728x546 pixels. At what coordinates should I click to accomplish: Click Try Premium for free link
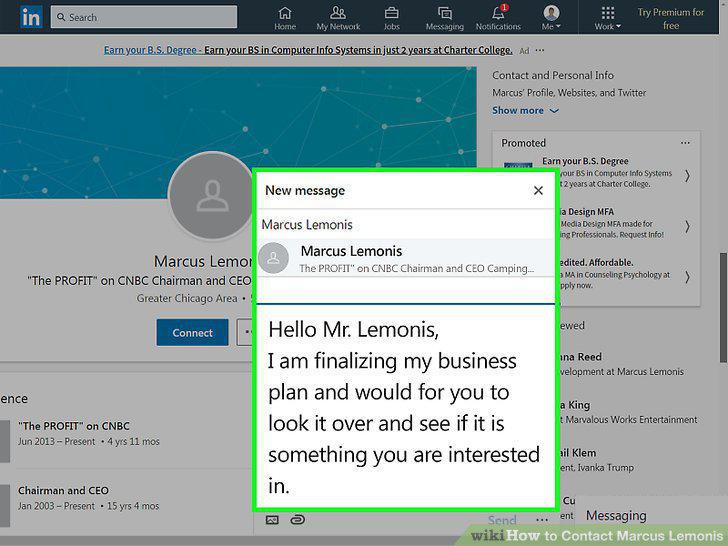[670, 19]
